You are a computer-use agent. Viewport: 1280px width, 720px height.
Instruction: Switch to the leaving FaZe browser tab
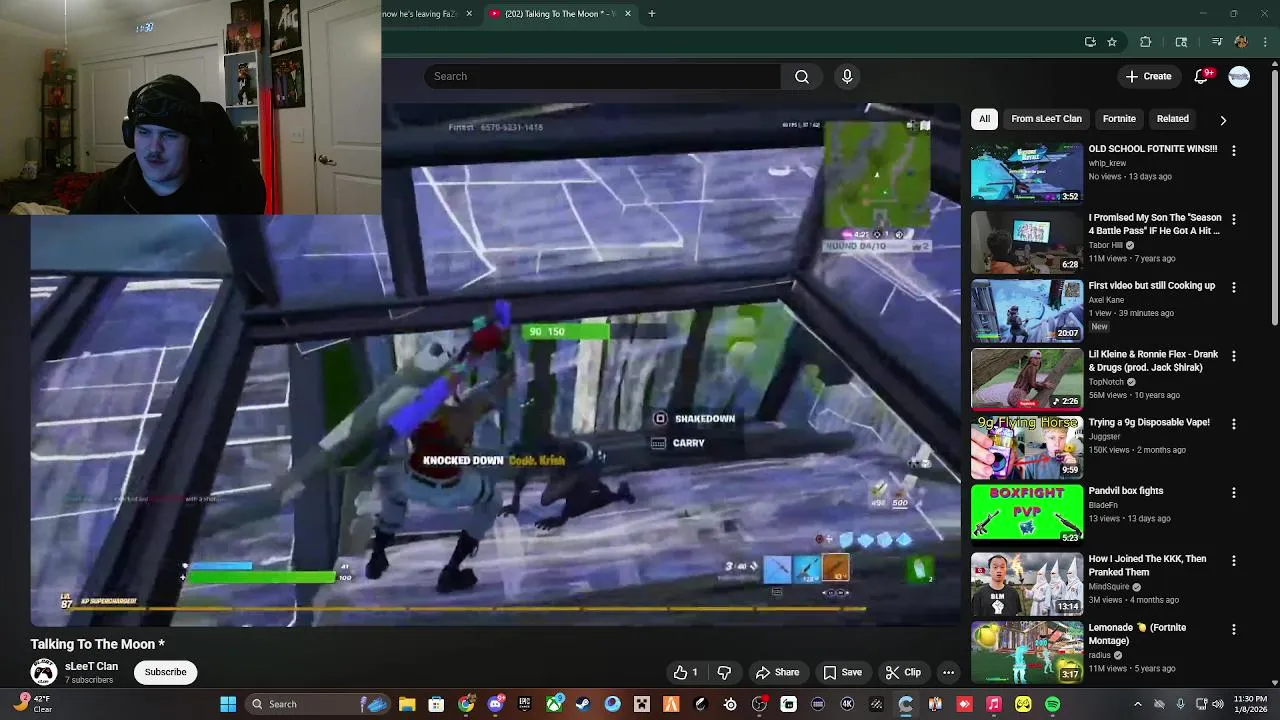428,14
